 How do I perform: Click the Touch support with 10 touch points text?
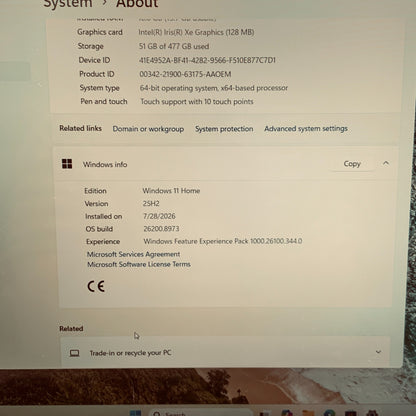pos(197,102)
